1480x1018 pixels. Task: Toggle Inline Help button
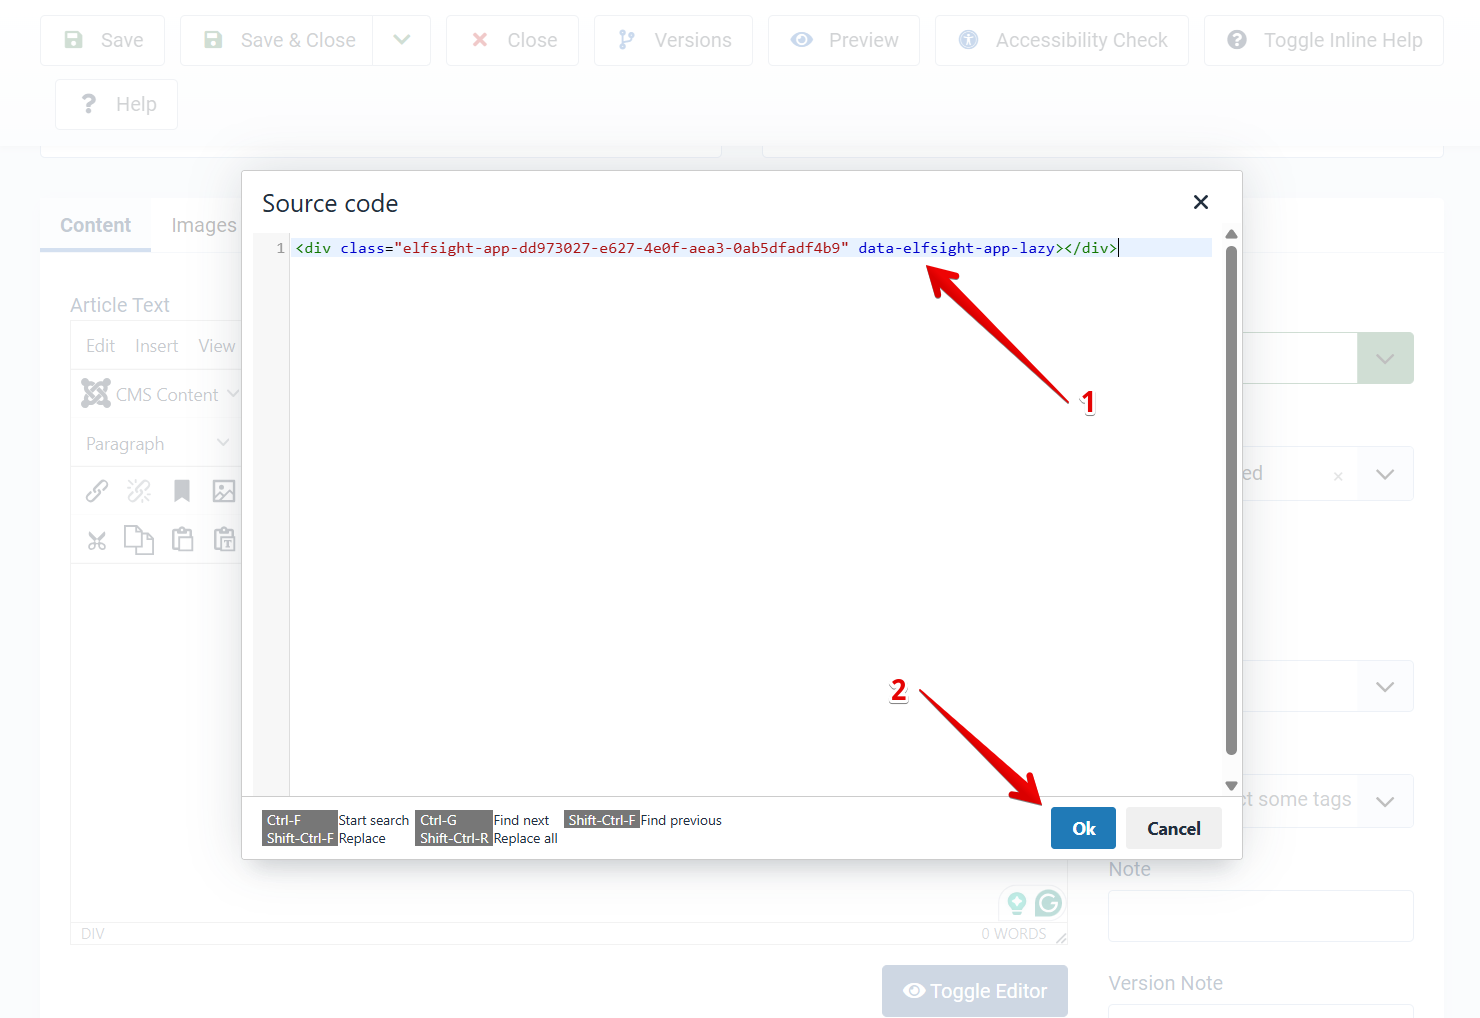1324,40
